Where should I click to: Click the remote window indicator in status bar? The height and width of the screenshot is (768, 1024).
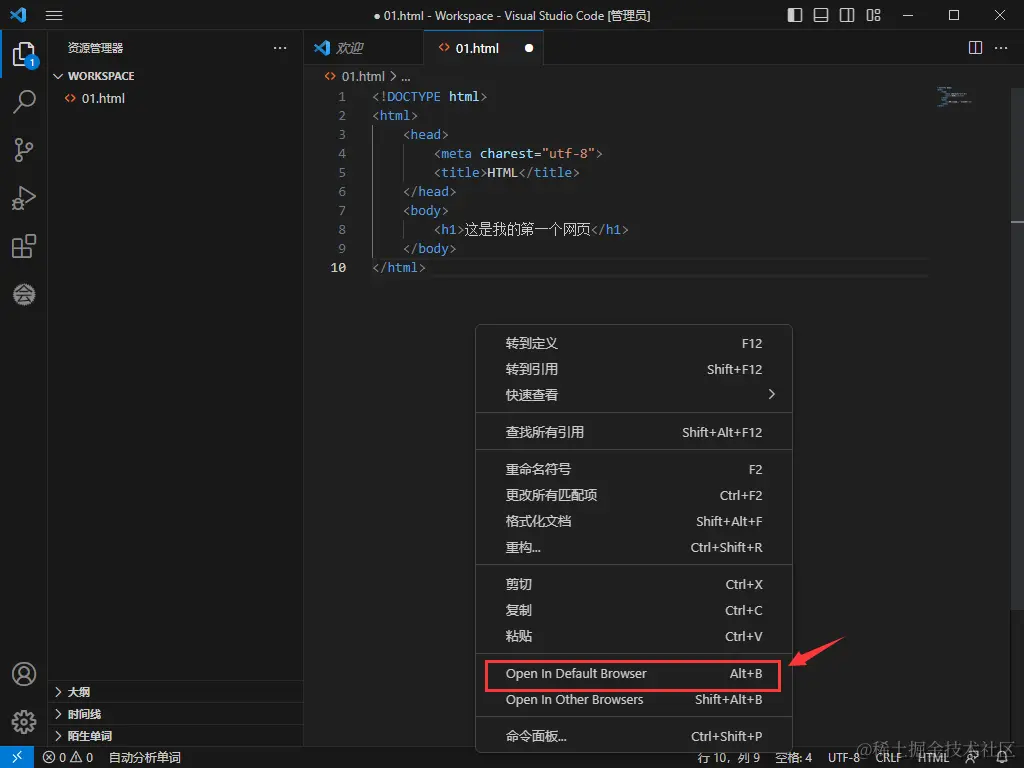click(17, 757)
